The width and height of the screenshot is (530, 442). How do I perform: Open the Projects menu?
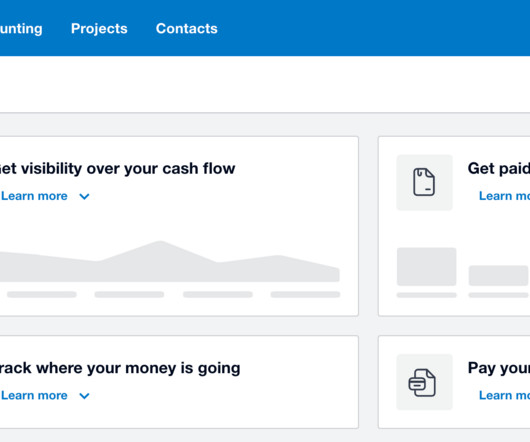pyautogui.click(x=99, y=28)
